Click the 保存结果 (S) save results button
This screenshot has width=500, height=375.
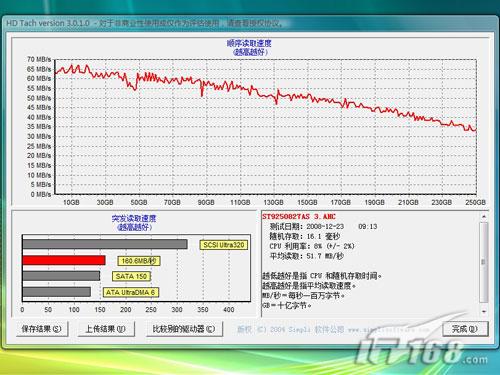(42, 329)
